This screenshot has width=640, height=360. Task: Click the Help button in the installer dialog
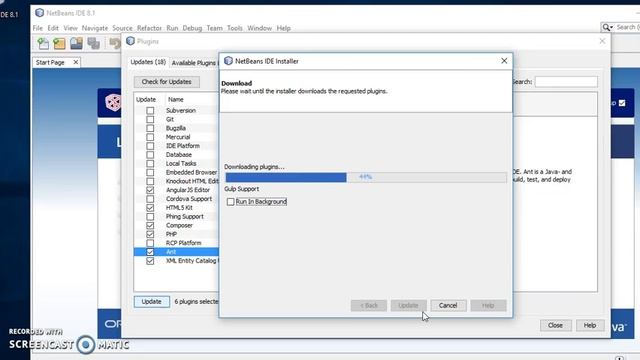coord(488,305)
